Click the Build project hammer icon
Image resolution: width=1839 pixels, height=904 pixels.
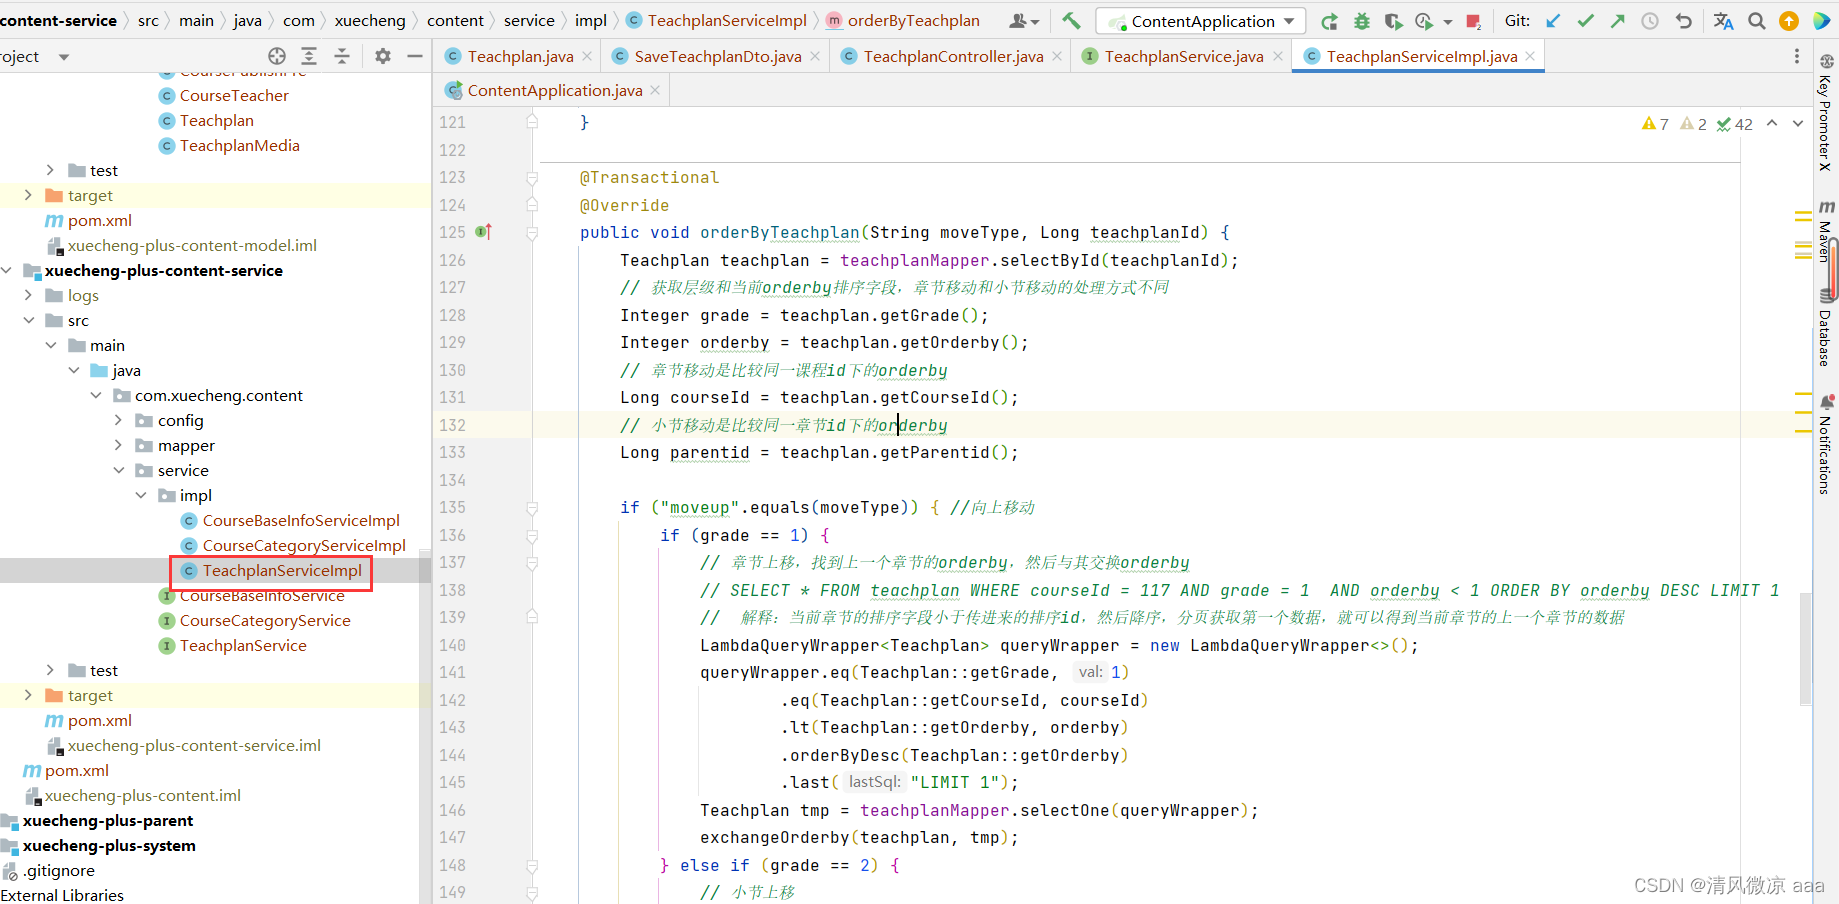[1071, 21]
